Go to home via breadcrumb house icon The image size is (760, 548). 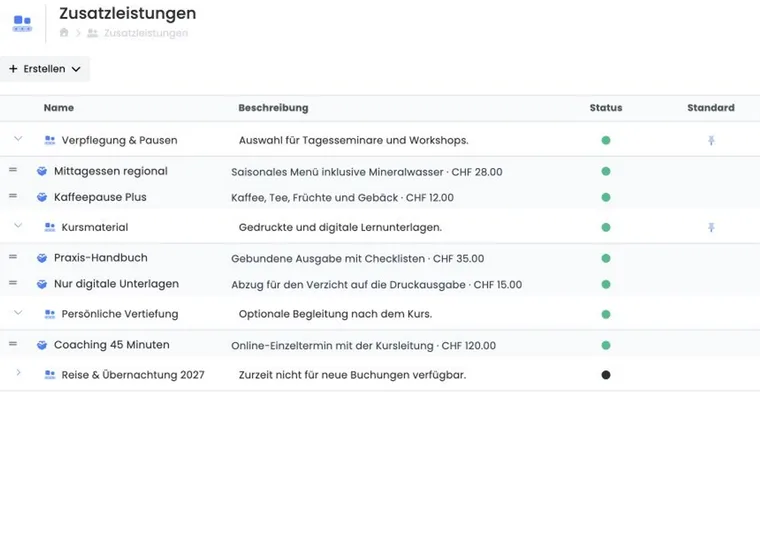[x=64, y=33]
